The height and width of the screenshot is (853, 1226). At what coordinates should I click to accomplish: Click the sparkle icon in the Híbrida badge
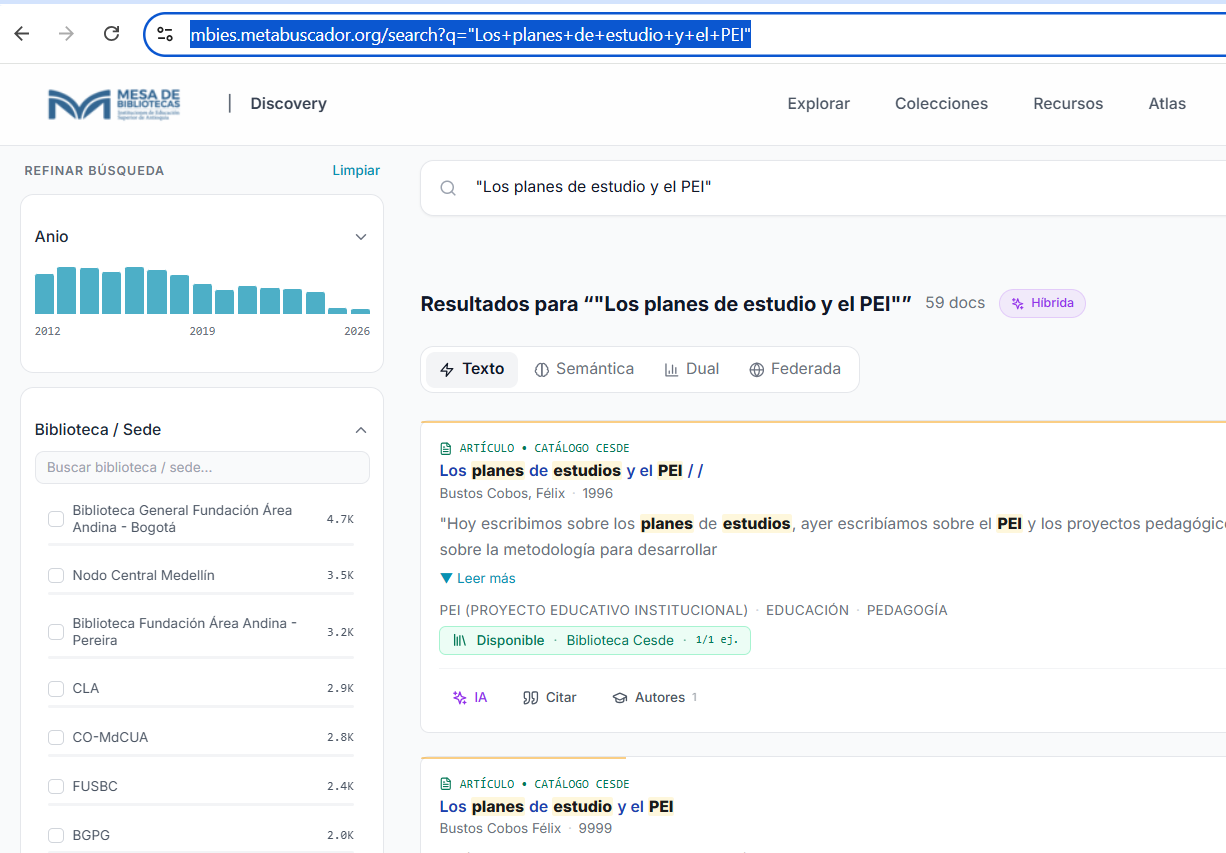pos(1018,304)
